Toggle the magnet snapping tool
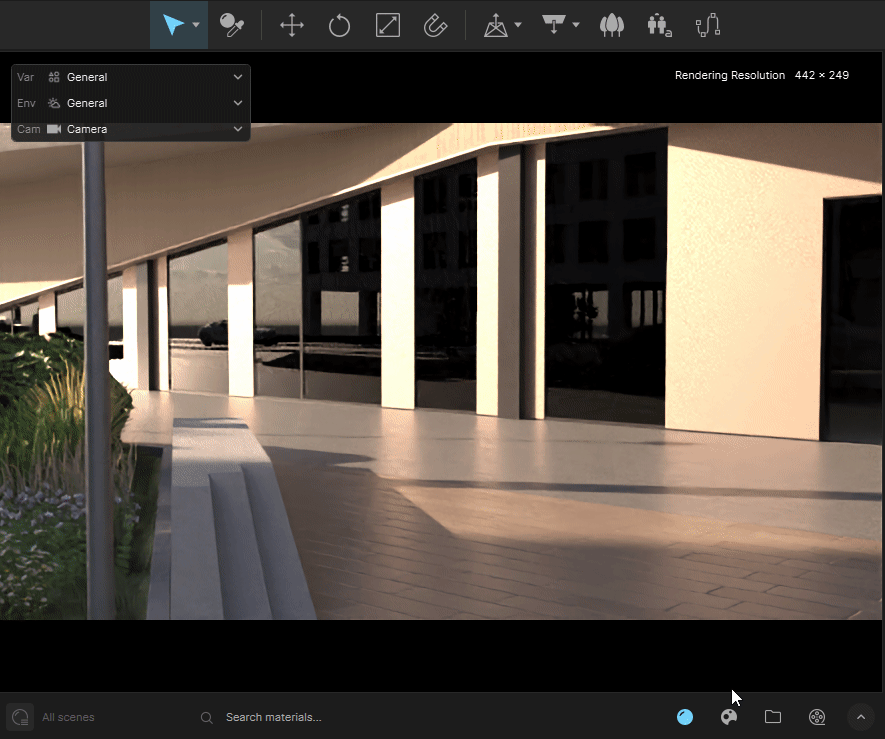This screenshot has width=885, height=739. coord(435,25)
